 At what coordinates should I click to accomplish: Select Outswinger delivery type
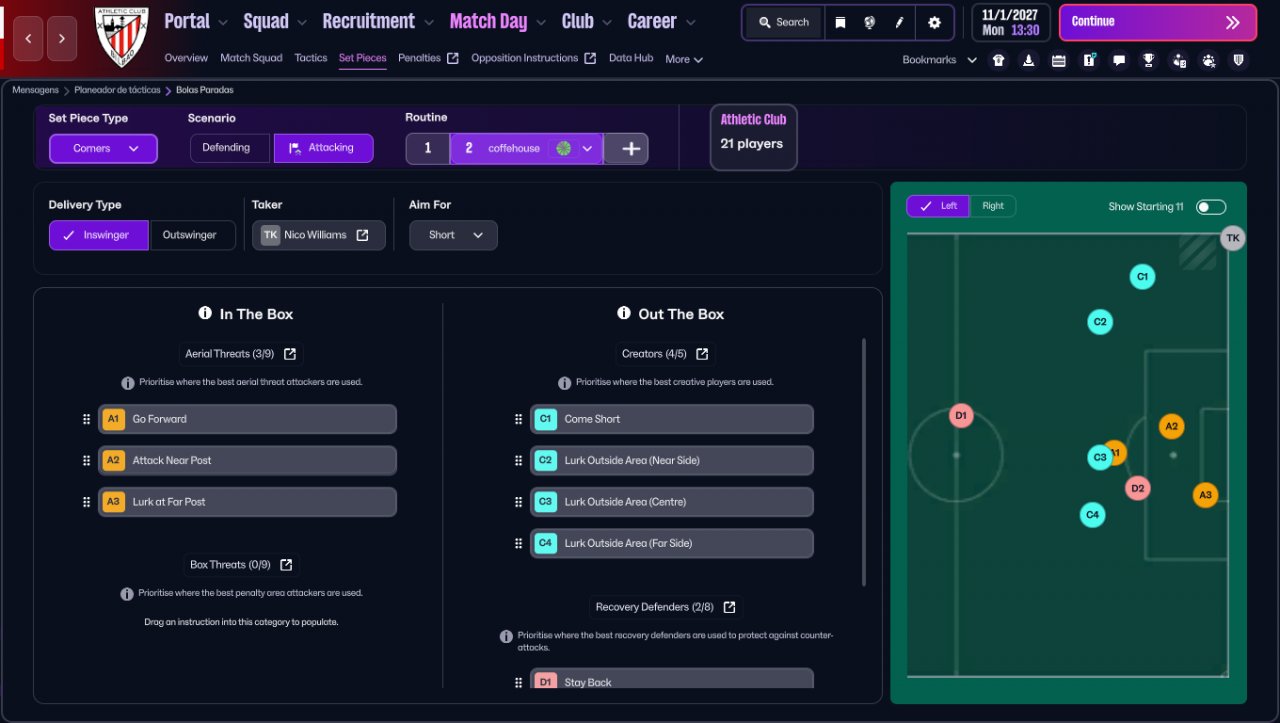click(x=191, y=235)
